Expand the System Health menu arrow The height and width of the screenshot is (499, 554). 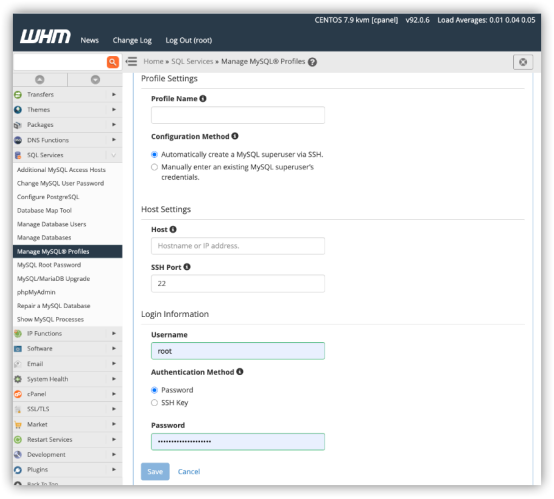(114, 379)
